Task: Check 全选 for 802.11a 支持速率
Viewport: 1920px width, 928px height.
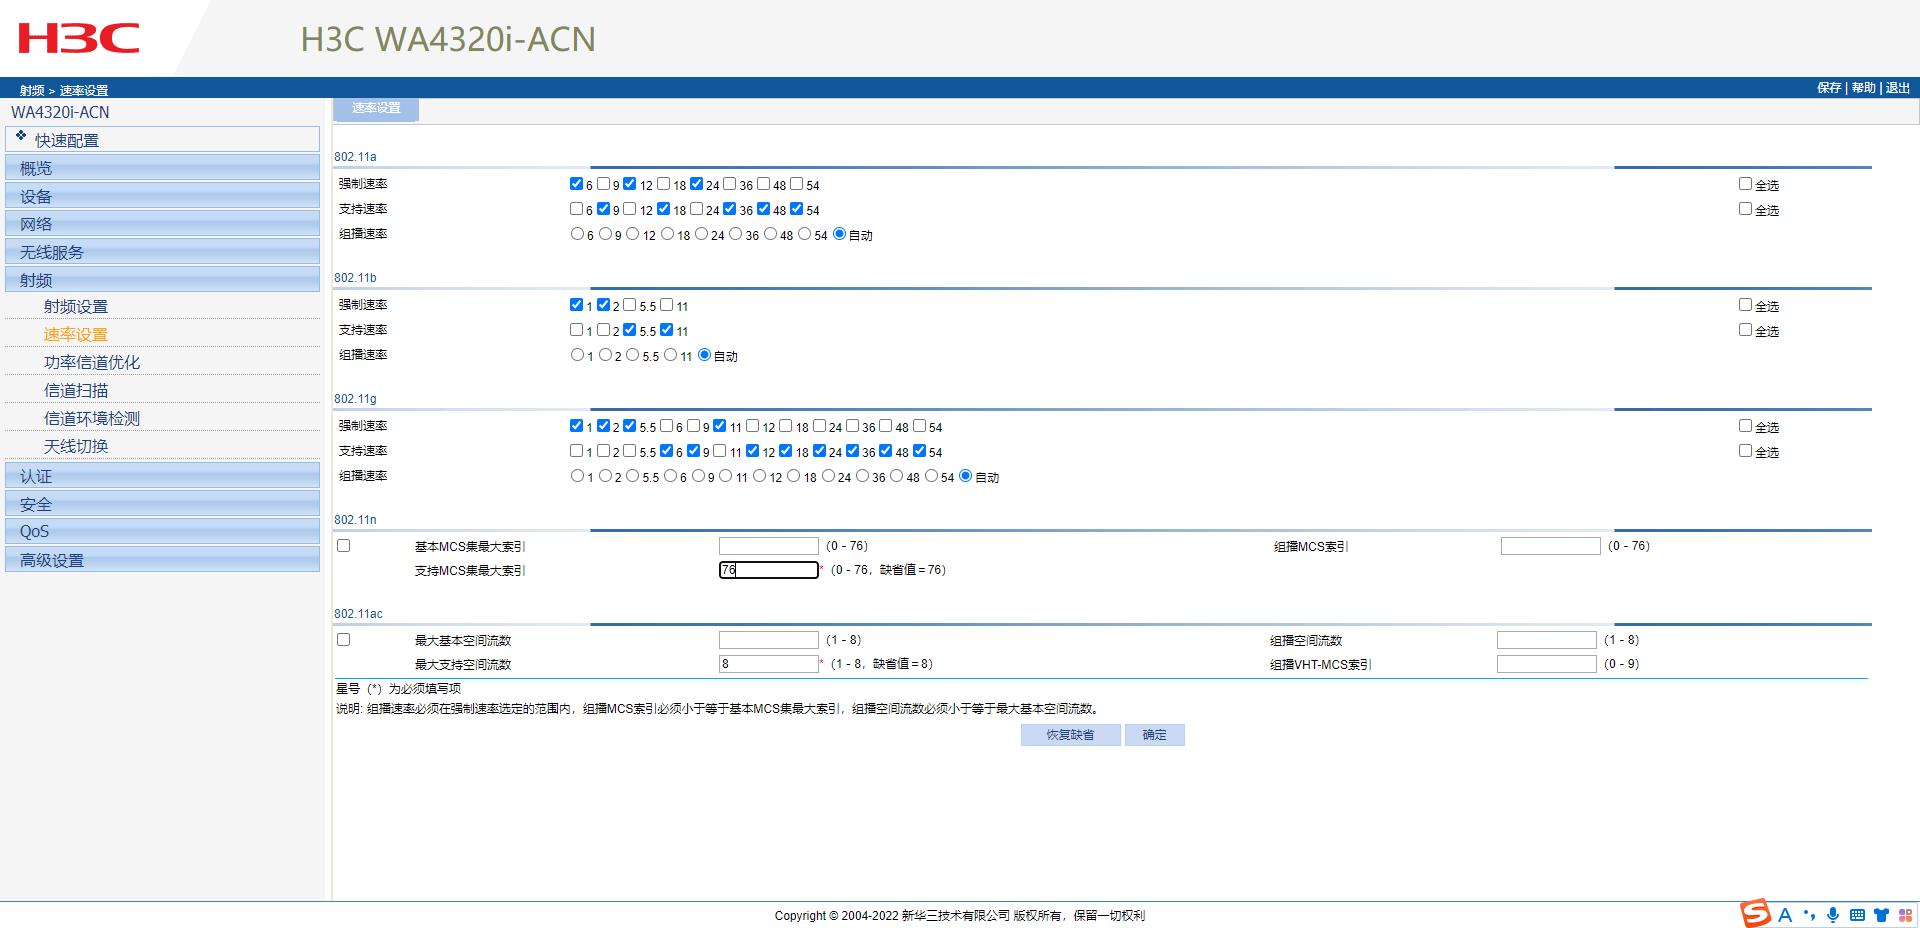Action: pos(1745,209)
